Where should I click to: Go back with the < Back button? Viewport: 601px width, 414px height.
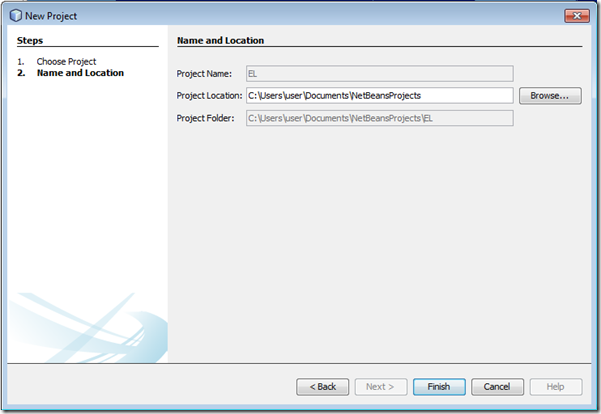click(323, 387)
